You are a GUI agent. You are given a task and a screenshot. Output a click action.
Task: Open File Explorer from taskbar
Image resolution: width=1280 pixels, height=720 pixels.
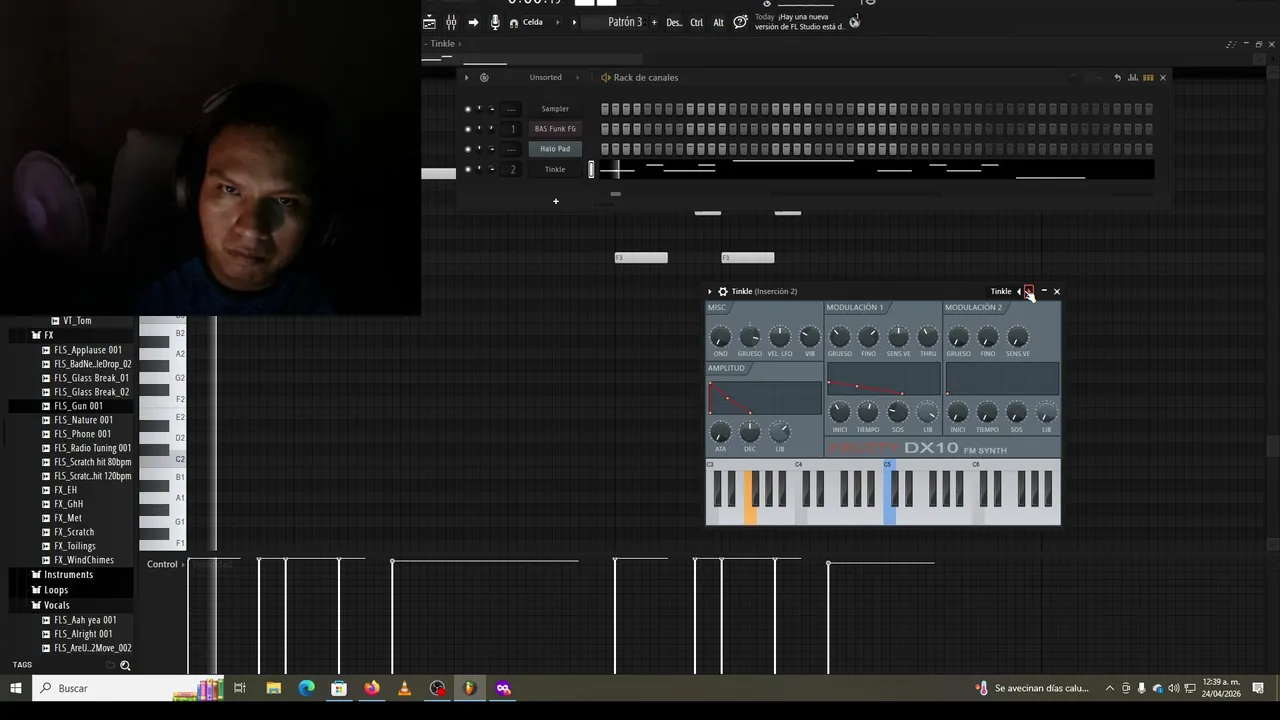coord(273,688)
